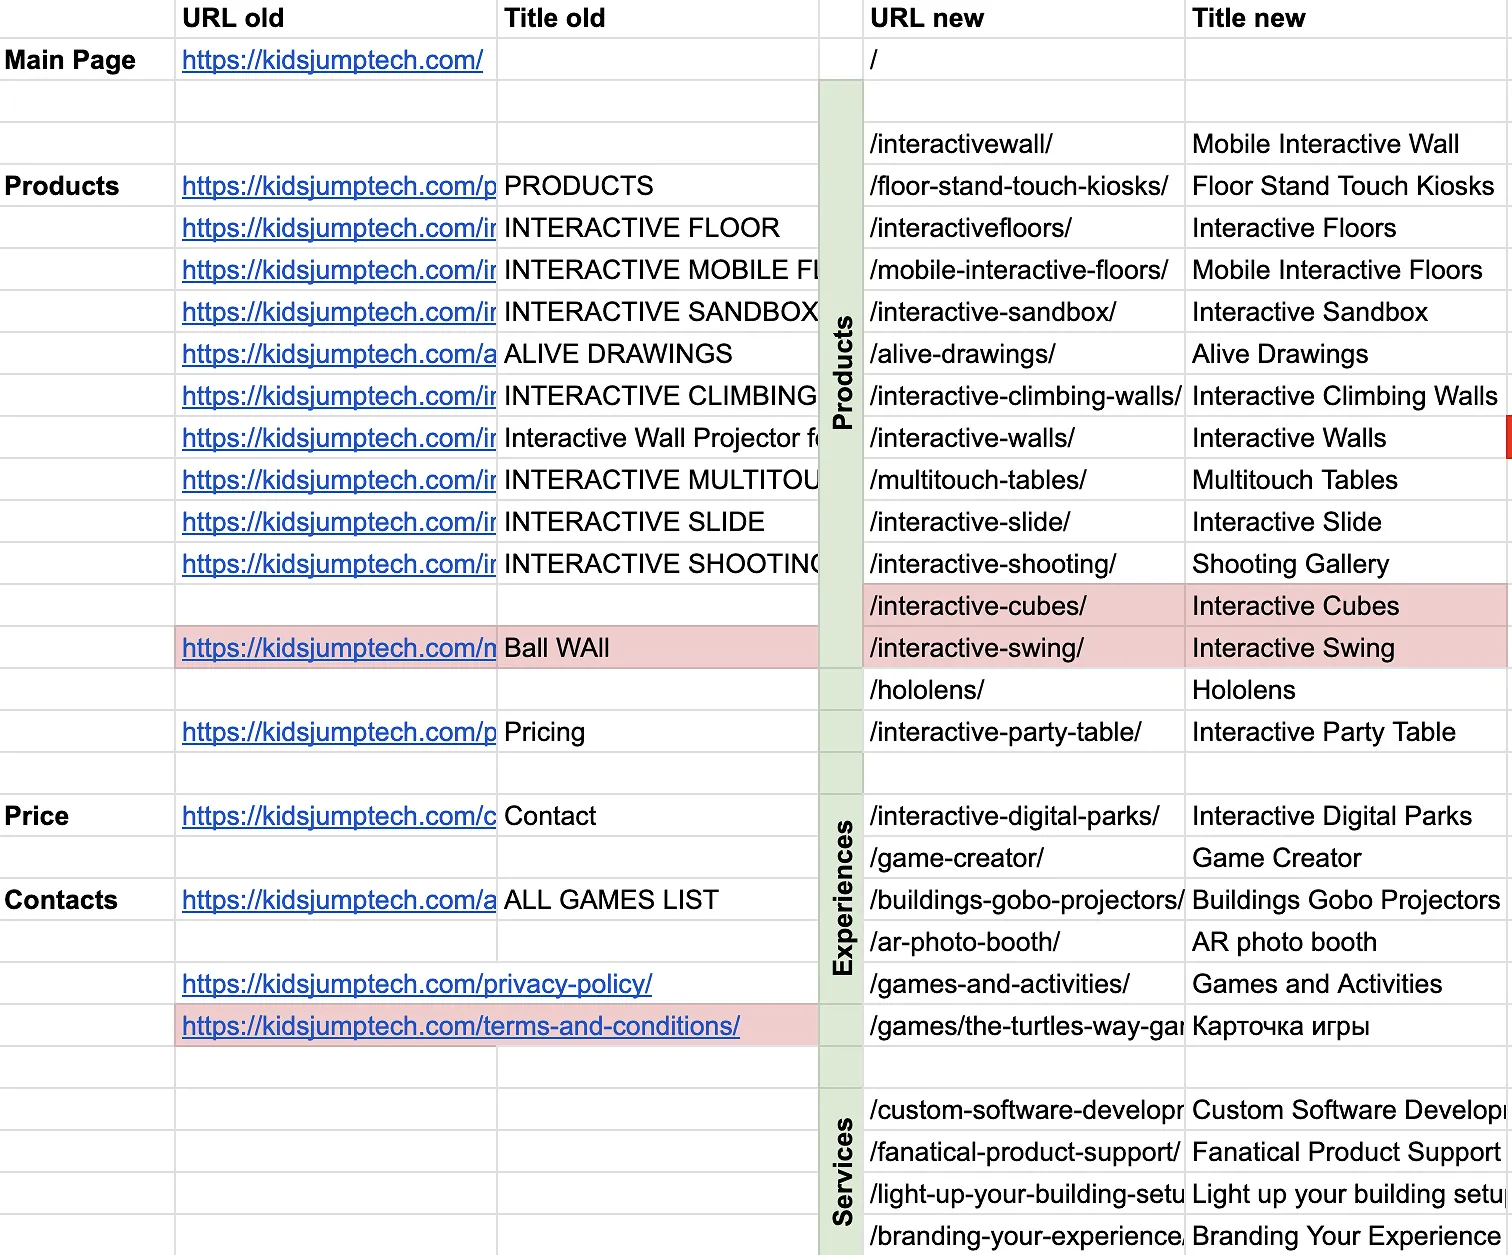The height and width of the screenshot is (1255, 1512).
Task: Select the Price row label cell
Action: (36, 815)
